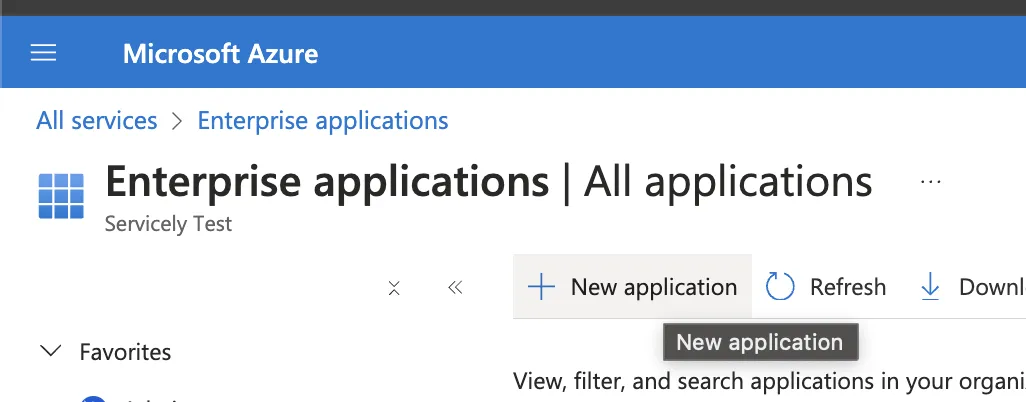Collapse the sidebar with the double-chevron icon

pyautogui.click(x=455, y=287)
